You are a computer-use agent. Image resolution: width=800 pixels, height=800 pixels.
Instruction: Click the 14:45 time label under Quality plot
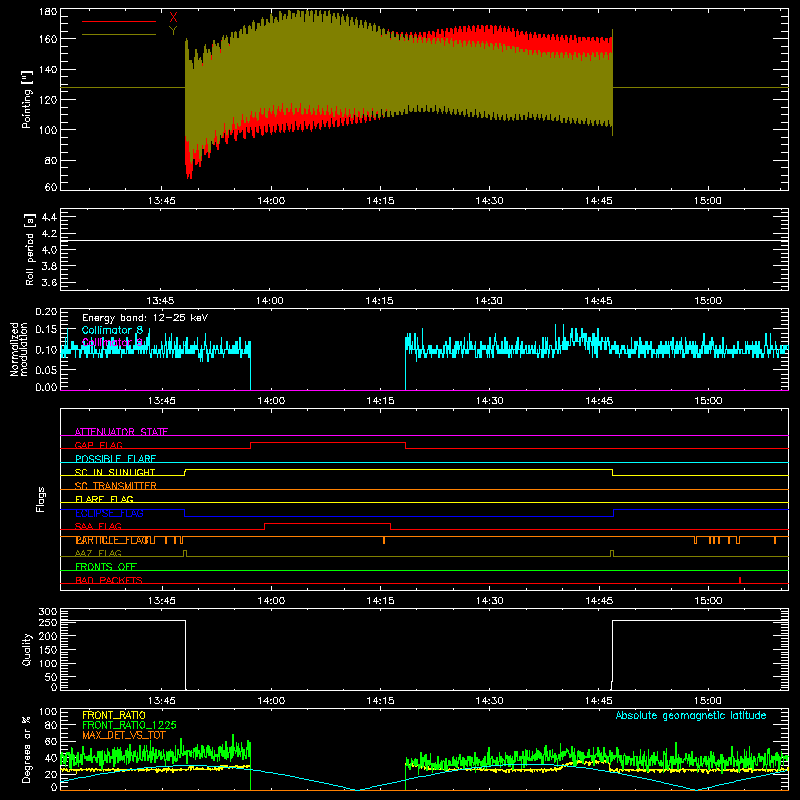(599, 701)
